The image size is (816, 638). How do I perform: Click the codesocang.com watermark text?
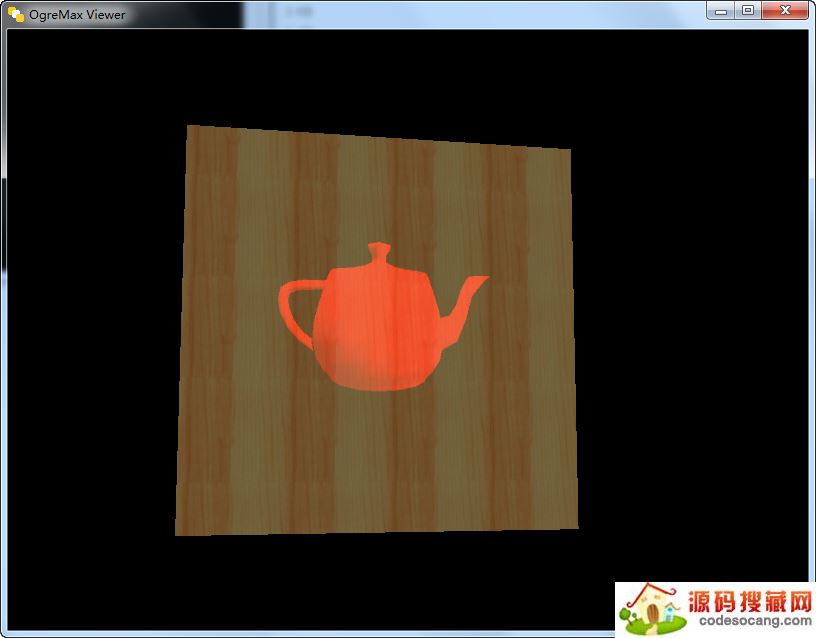755,621
